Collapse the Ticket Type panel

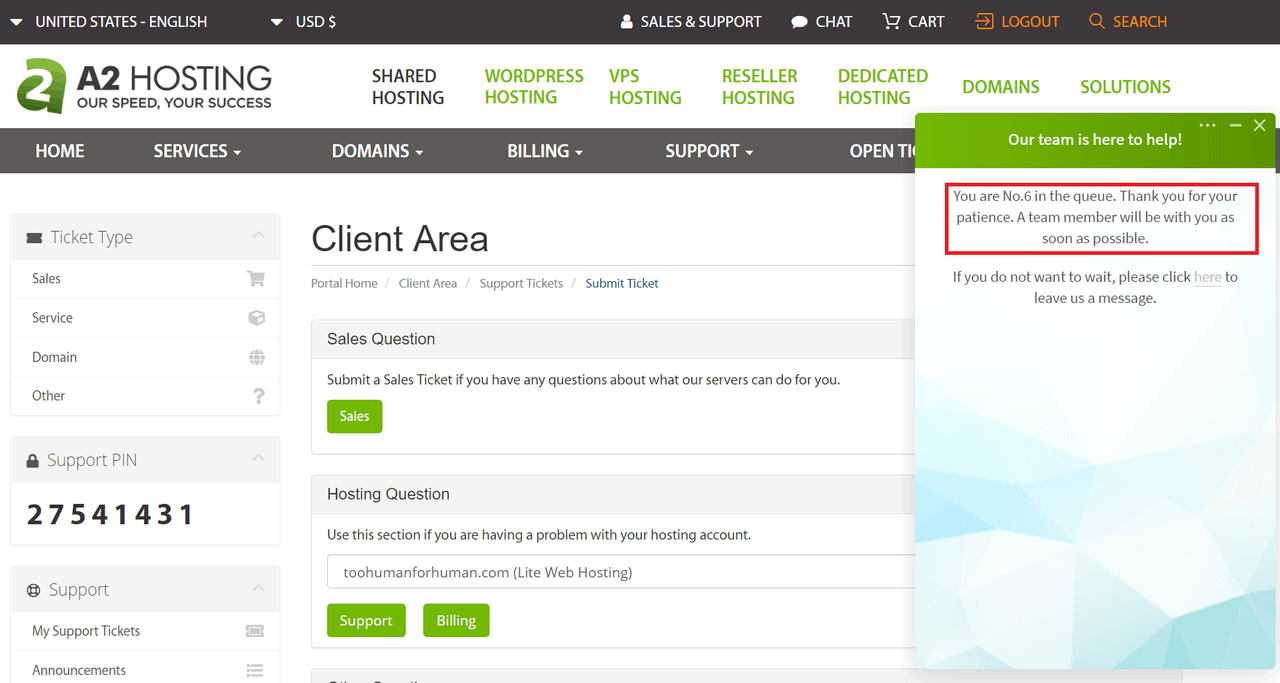[x=258, y=236]
